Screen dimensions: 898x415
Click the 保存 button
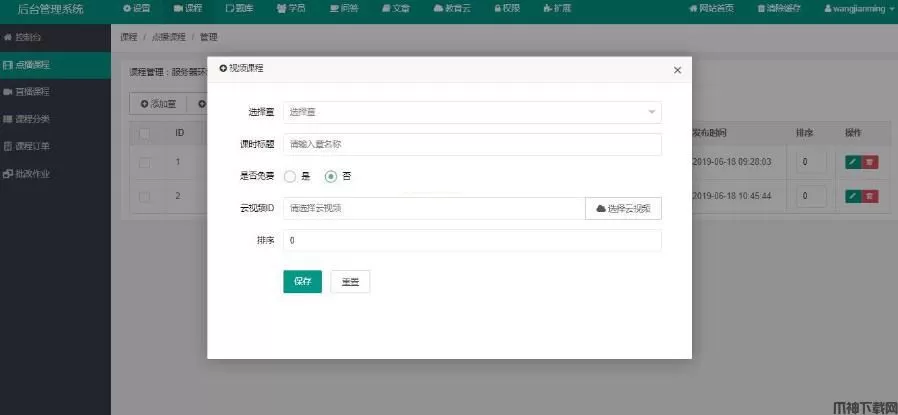pos(302,282)
